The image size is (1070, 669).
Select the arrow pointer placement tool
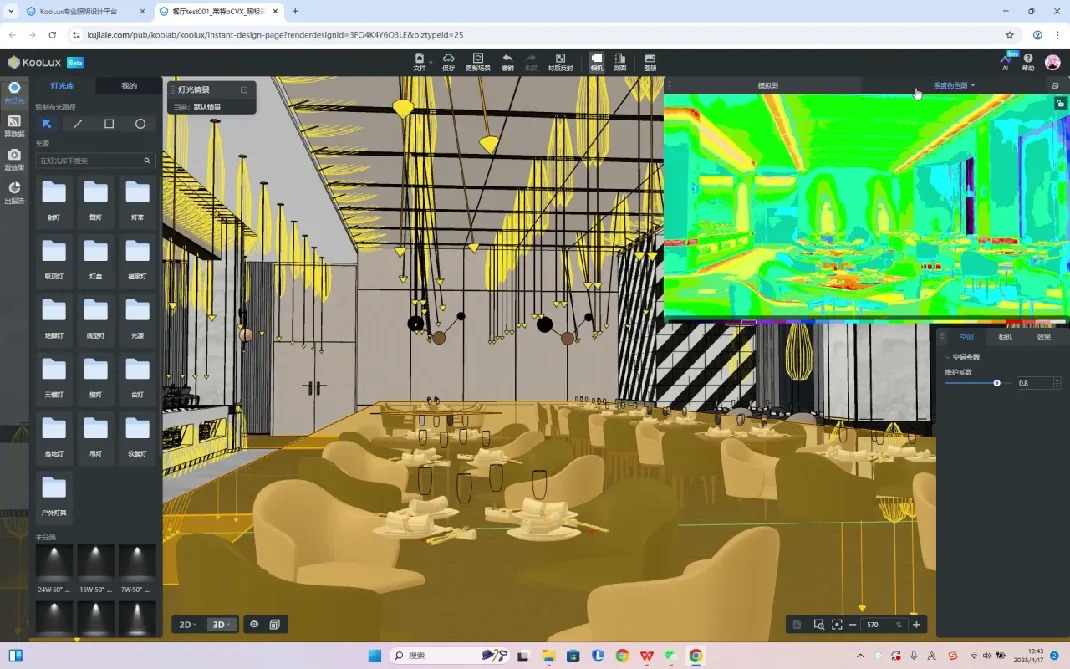click(x=47, y=124)
